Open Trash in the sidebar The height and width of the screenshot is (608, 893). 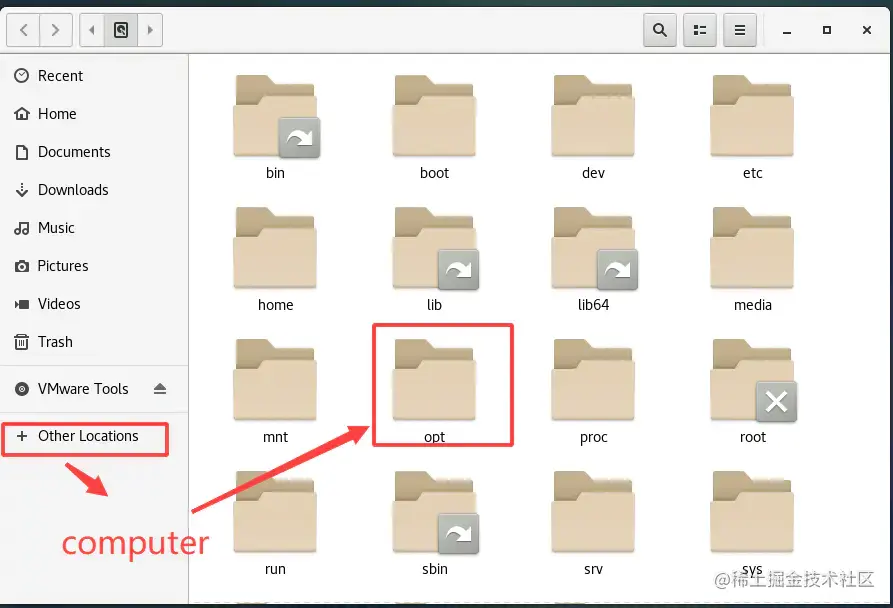coord(94,342)
